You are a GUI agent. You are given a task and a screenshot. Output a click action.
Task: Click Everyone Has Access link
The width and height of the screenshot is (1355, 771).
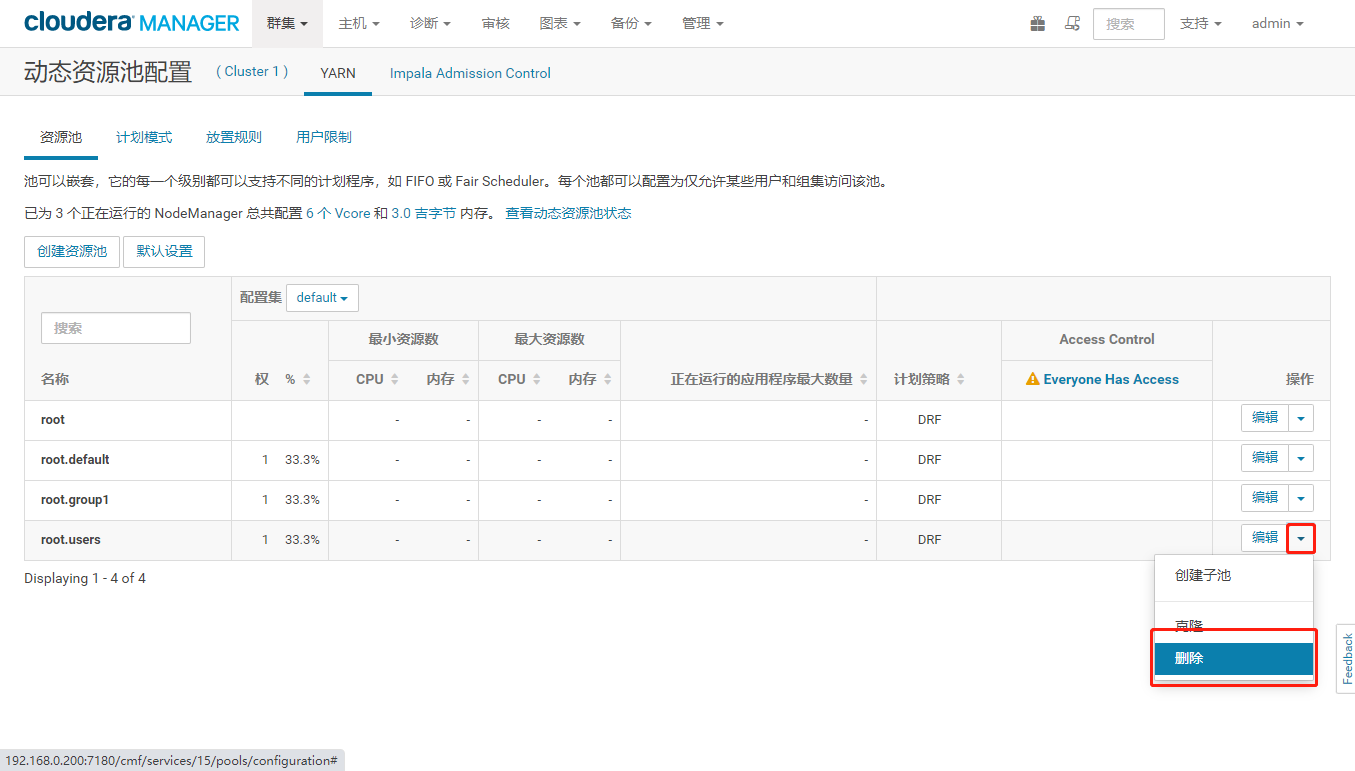1111,379
